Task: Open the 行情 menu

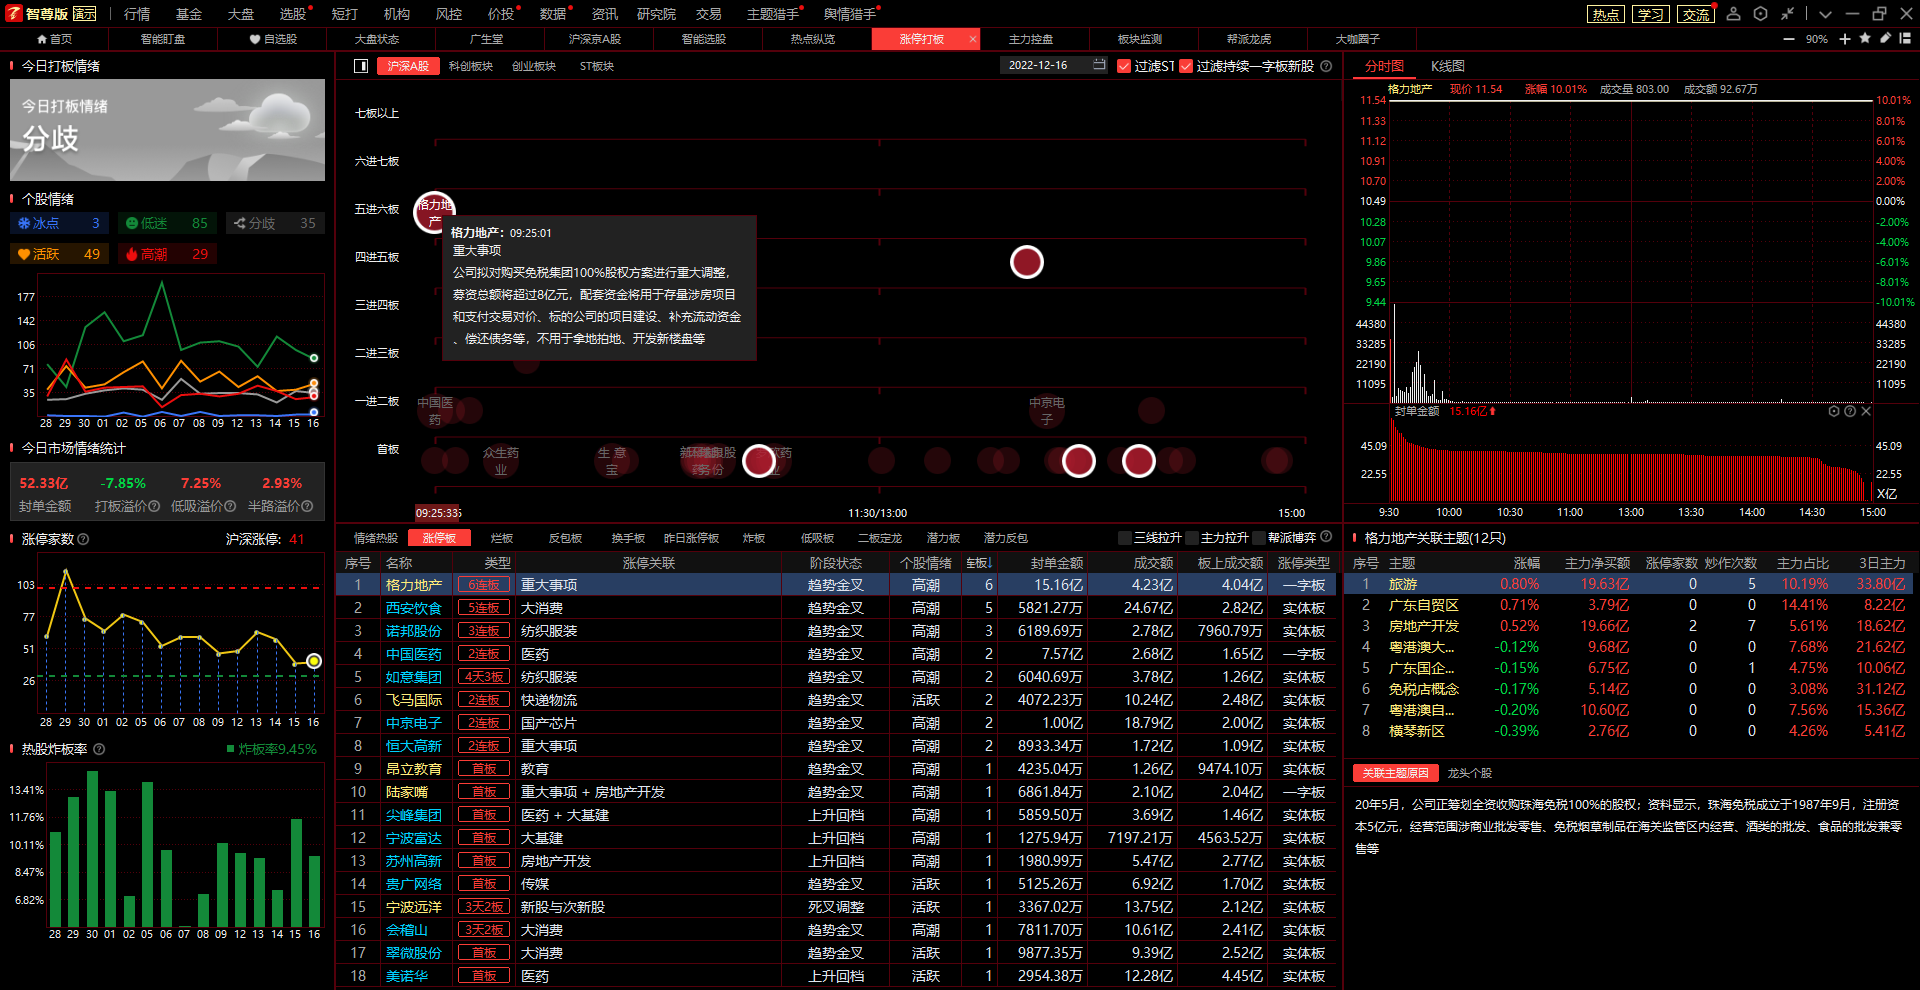Action: point(137,14)
